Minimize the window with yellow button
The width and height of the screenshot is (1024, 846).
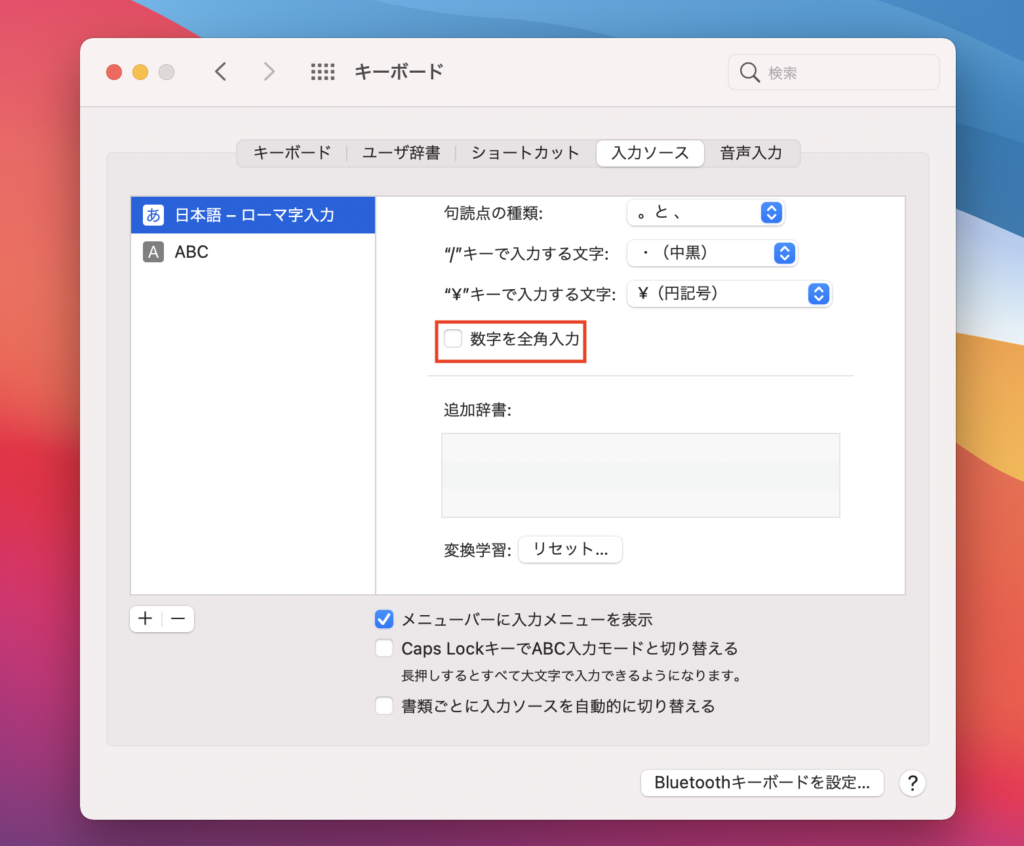(x=140, y=72)
